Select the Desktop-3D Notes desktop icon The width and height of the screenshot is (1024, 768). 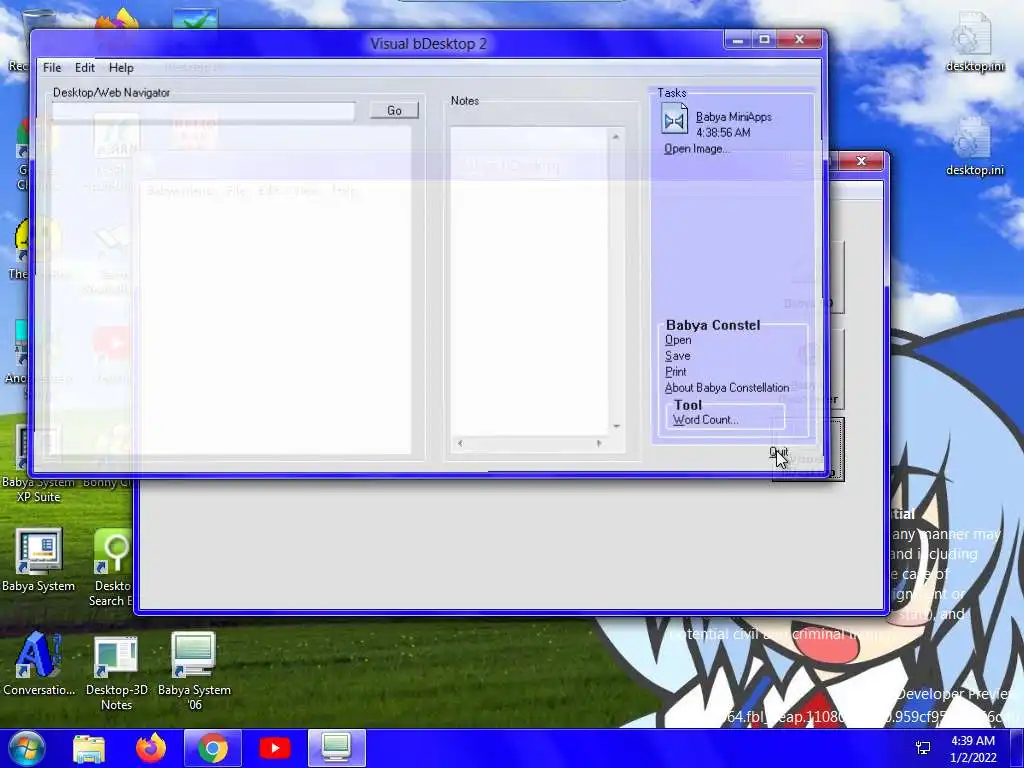pyautogui.click(x=116, y=673)
